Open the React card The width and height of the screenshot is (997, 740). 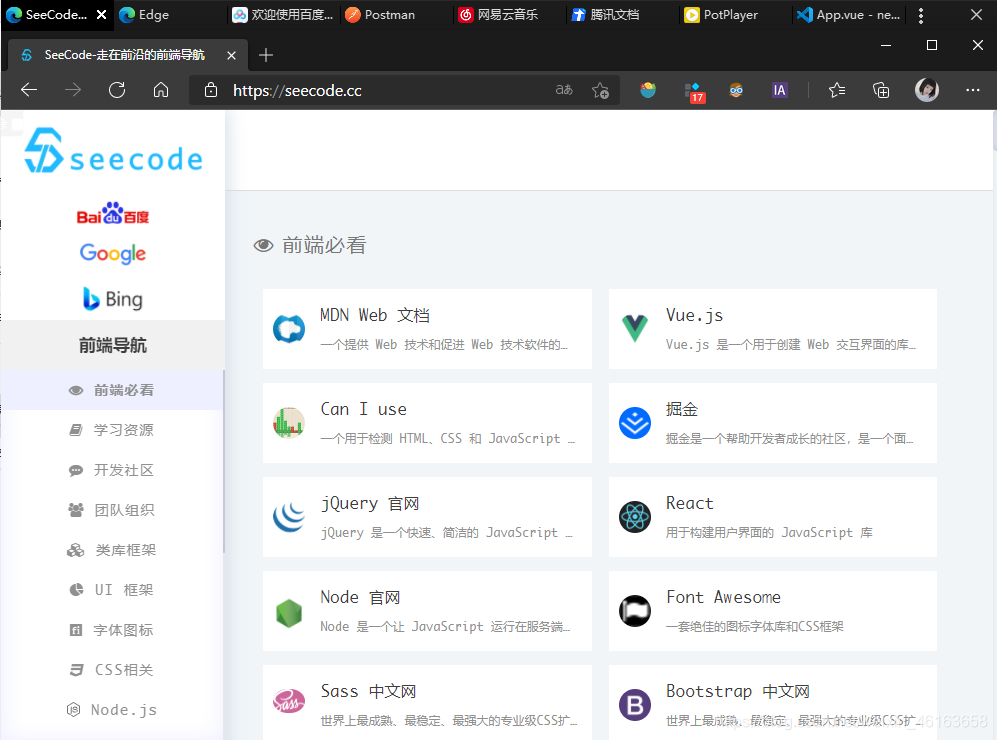tap(773, 517)
